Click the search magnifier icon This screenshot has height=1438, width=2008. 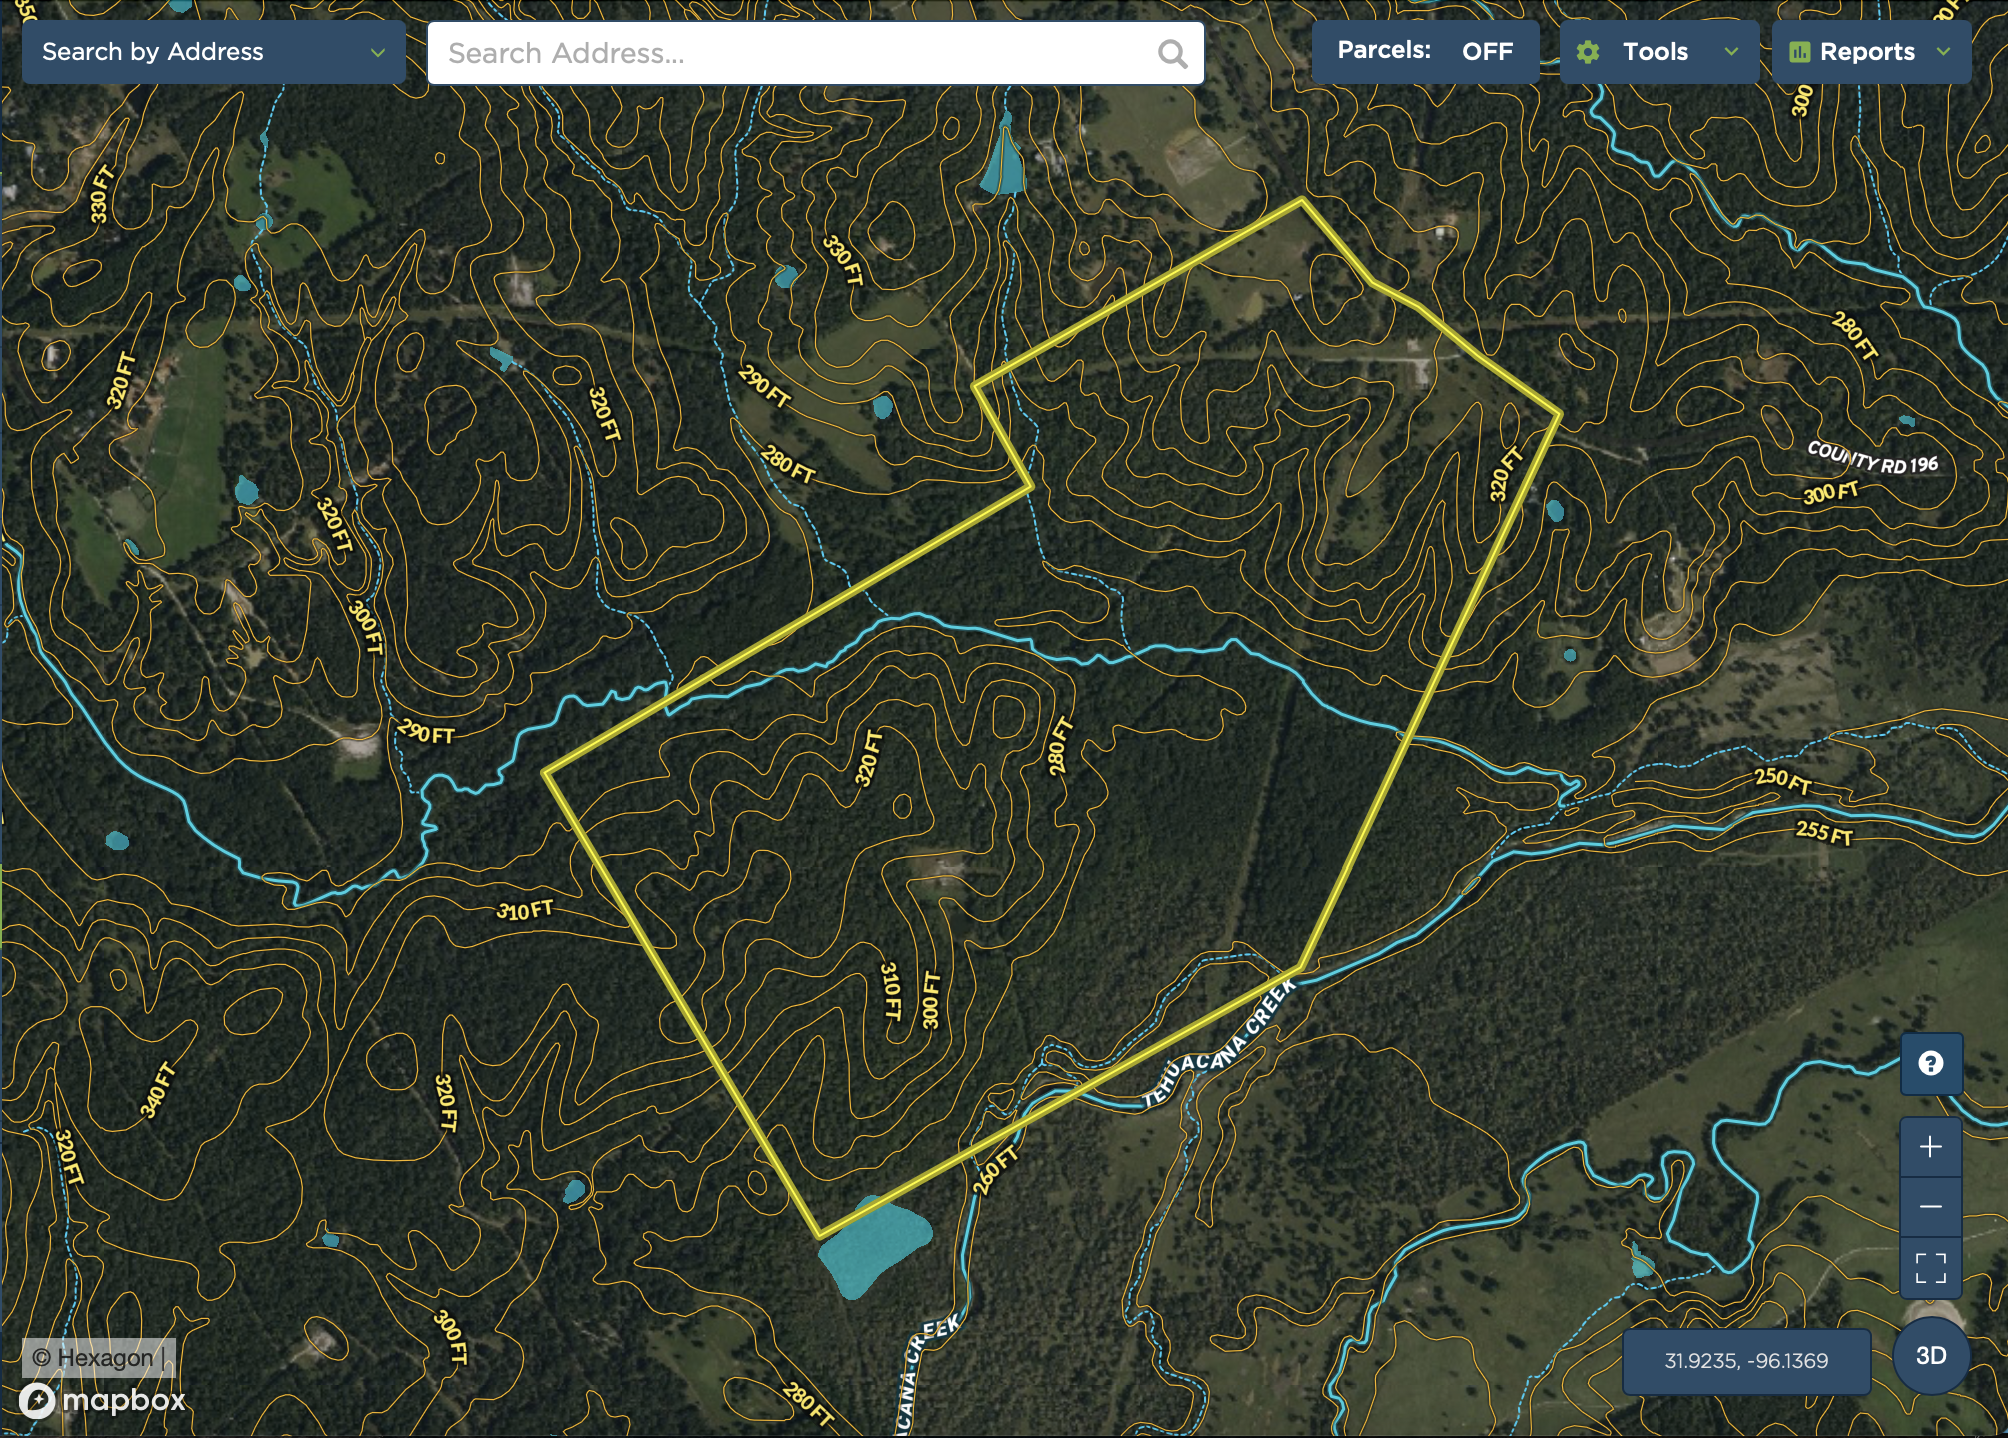point(1172,53)
